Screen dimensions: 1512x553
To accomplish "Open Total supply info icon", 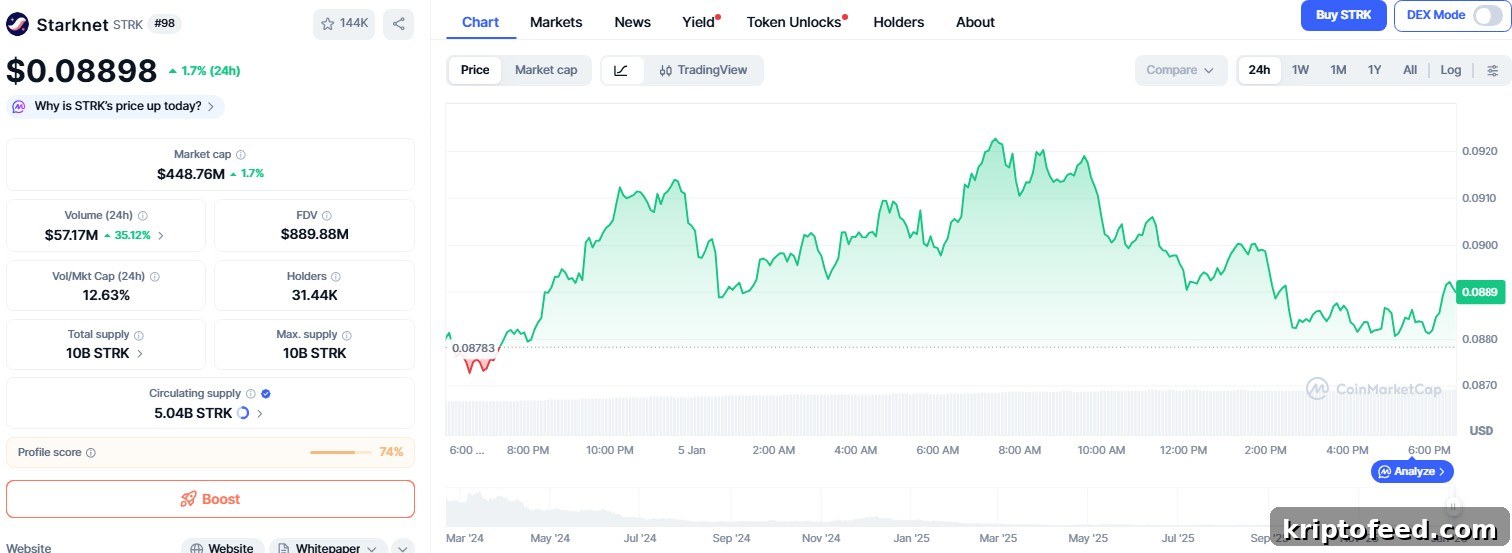I will [x=139, y=335].
